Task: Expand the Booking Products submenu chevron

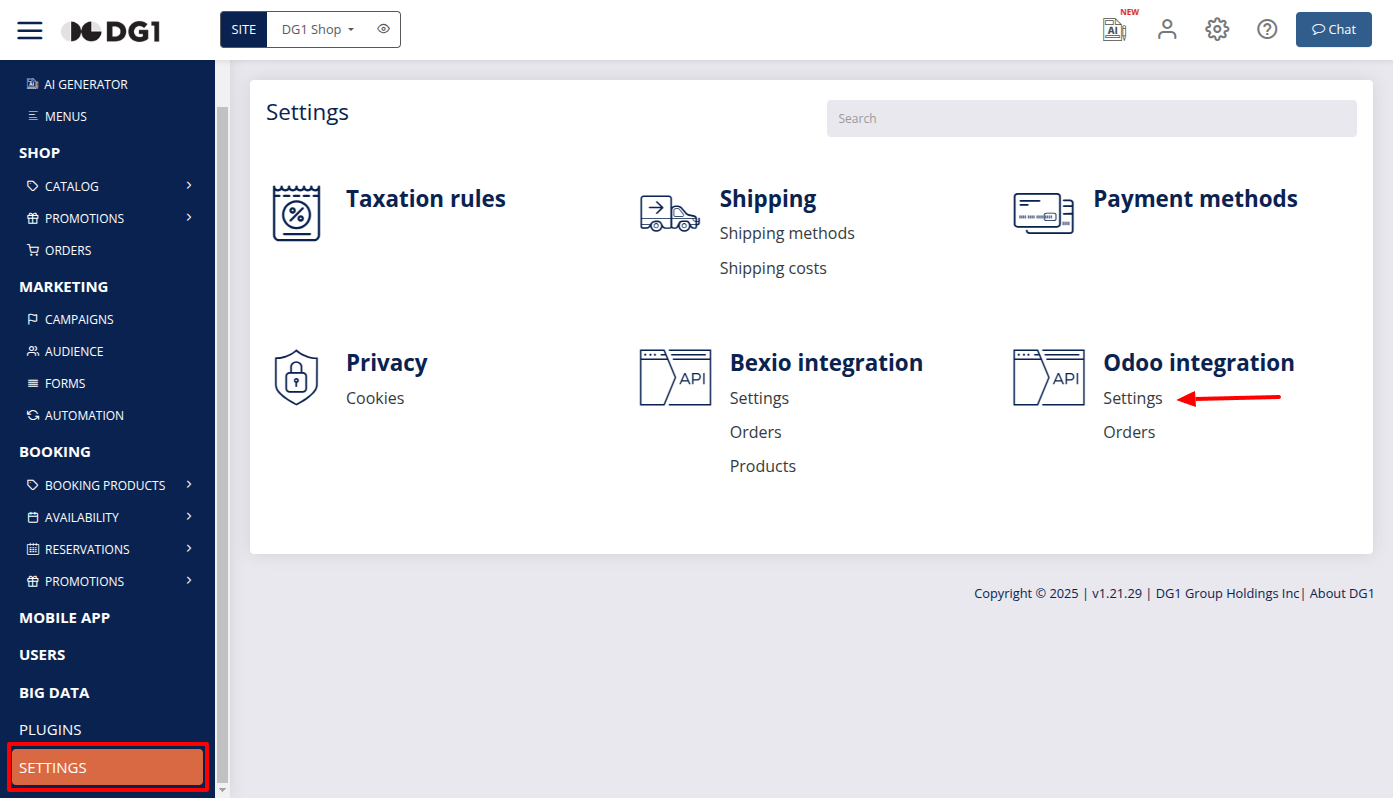Action: 189,484
